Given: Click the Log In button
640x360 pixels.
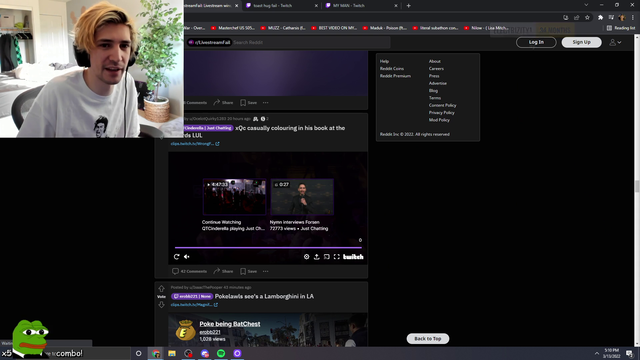Looking at the screenshot, I should click(536, 42).
